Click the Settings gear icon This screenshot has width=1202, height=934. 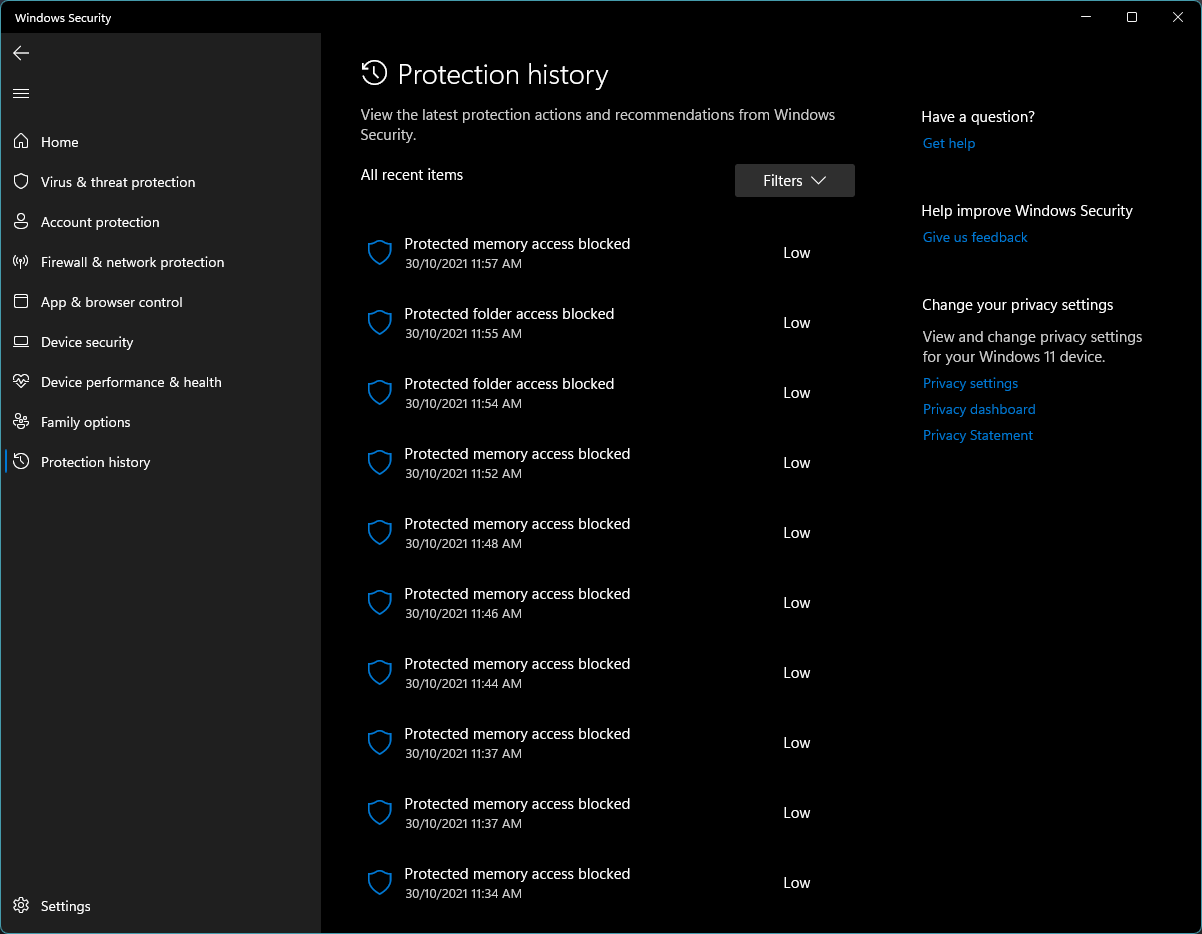pos(21,906)
